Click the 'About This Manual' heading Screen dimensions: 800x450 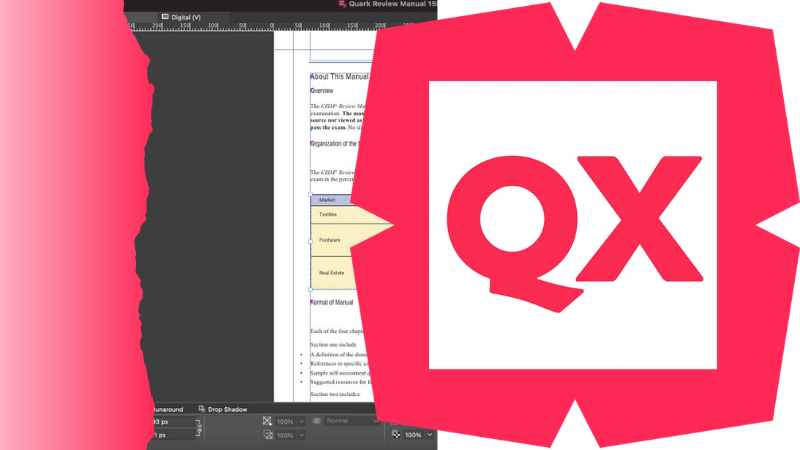click(x=339, y=77)
